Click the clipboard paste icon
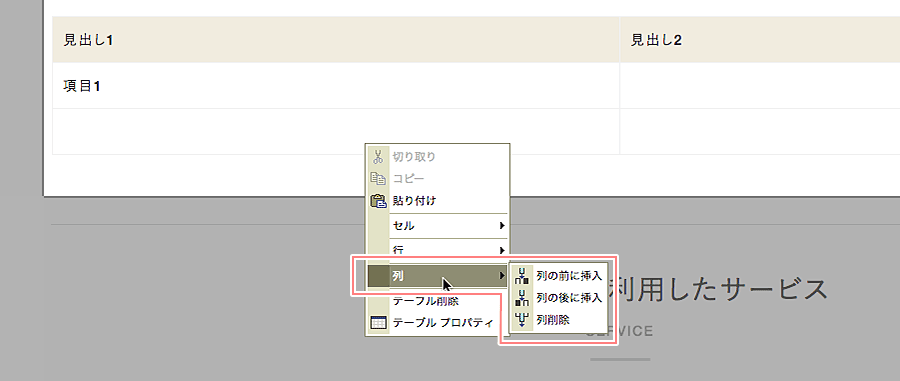The height and width of the screenshot is (381, 900). coord(378,201)
